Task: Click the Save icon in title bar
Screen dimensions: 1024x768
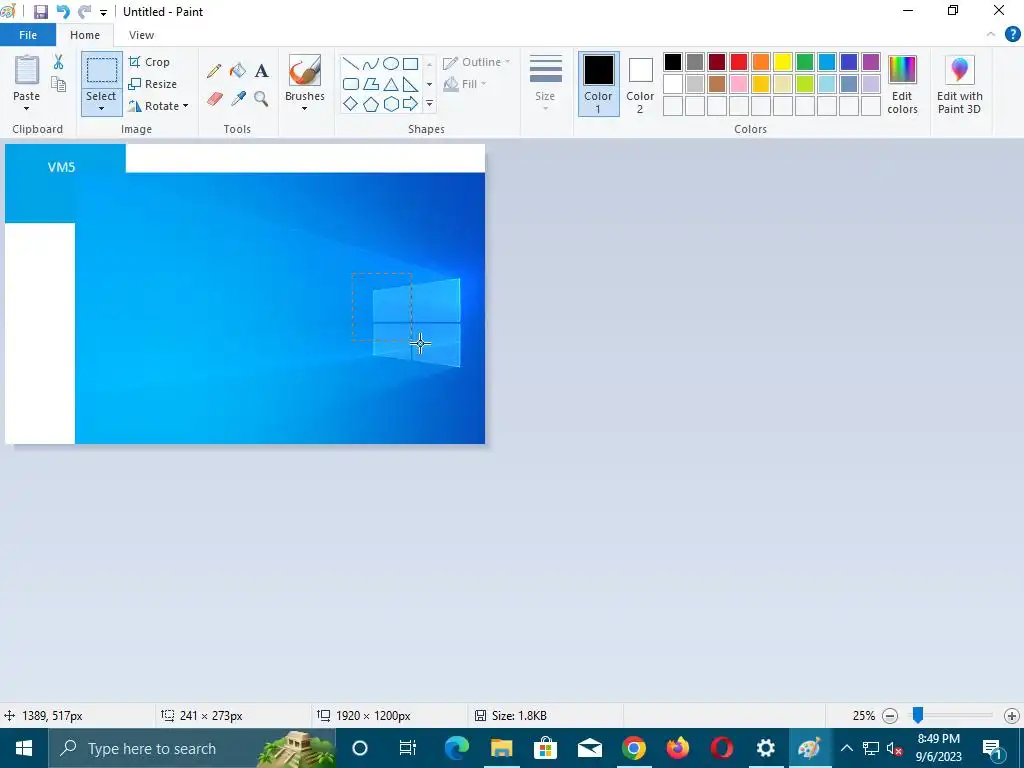Action: click(40, 12)
